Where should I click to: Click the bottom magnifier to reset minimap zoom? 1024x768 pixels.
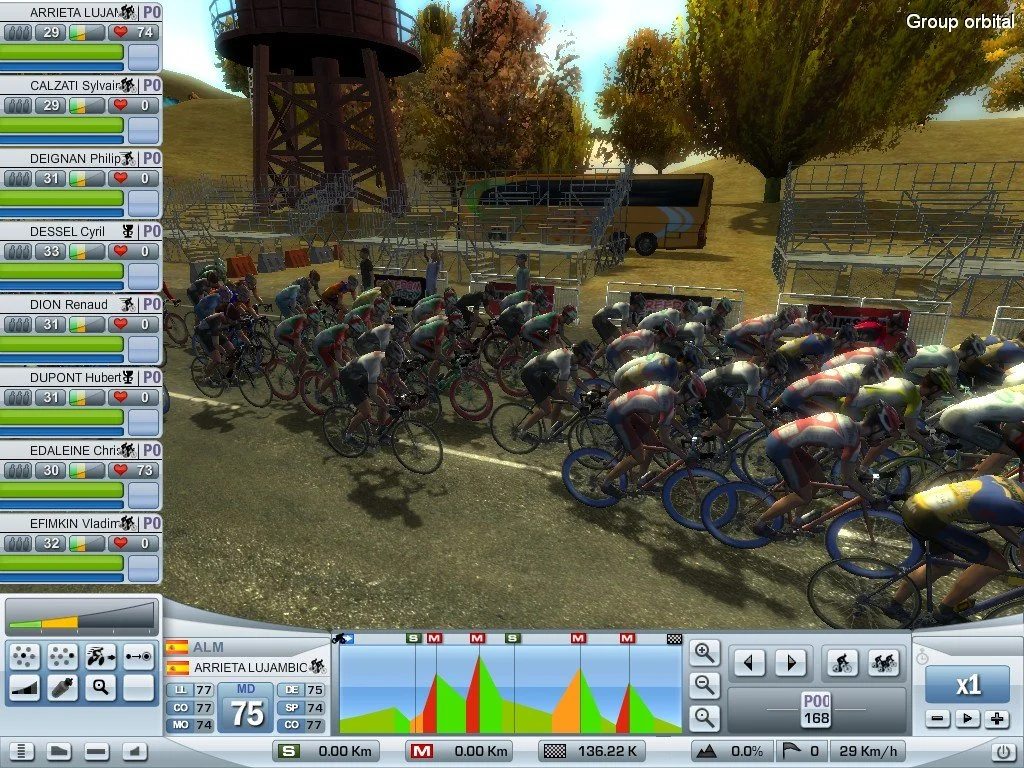705,717
